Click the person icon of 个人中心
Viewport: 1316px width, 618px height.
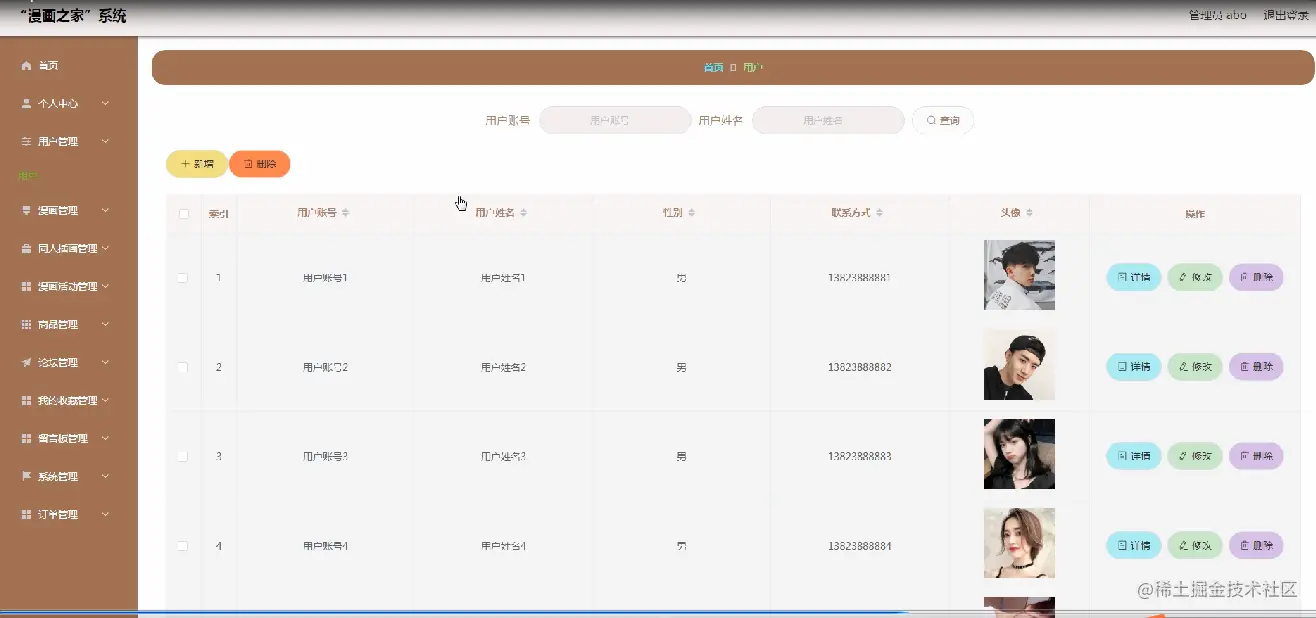(x=26, y=104)
